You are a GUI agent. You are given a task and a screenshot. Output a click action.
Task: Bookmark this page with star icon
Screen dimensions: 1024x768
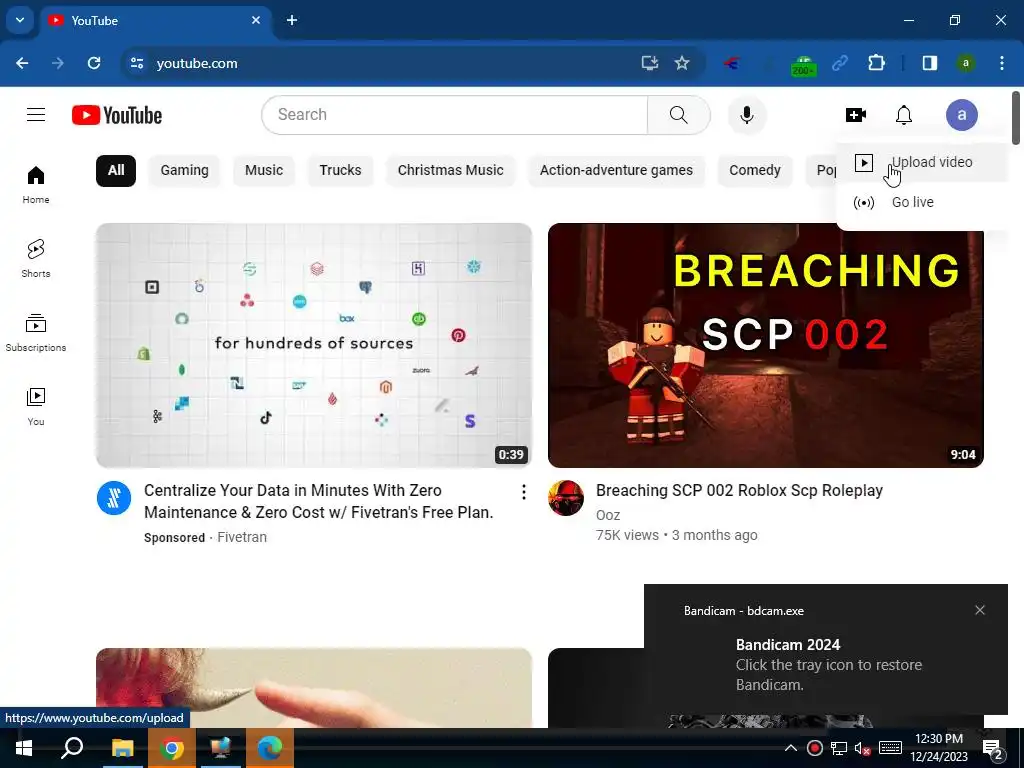coord(682,63)
